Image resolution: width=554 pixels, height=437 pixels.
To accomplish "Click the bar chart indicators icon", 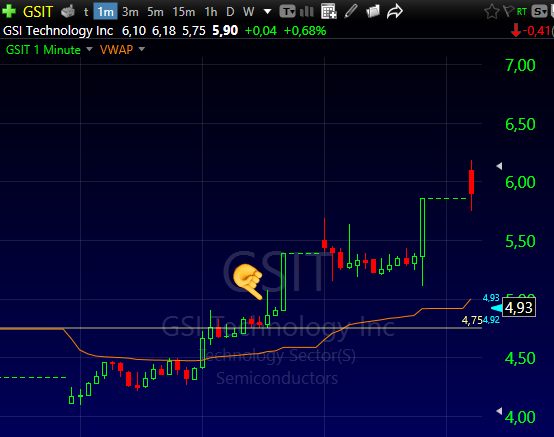I will point(307,12).
